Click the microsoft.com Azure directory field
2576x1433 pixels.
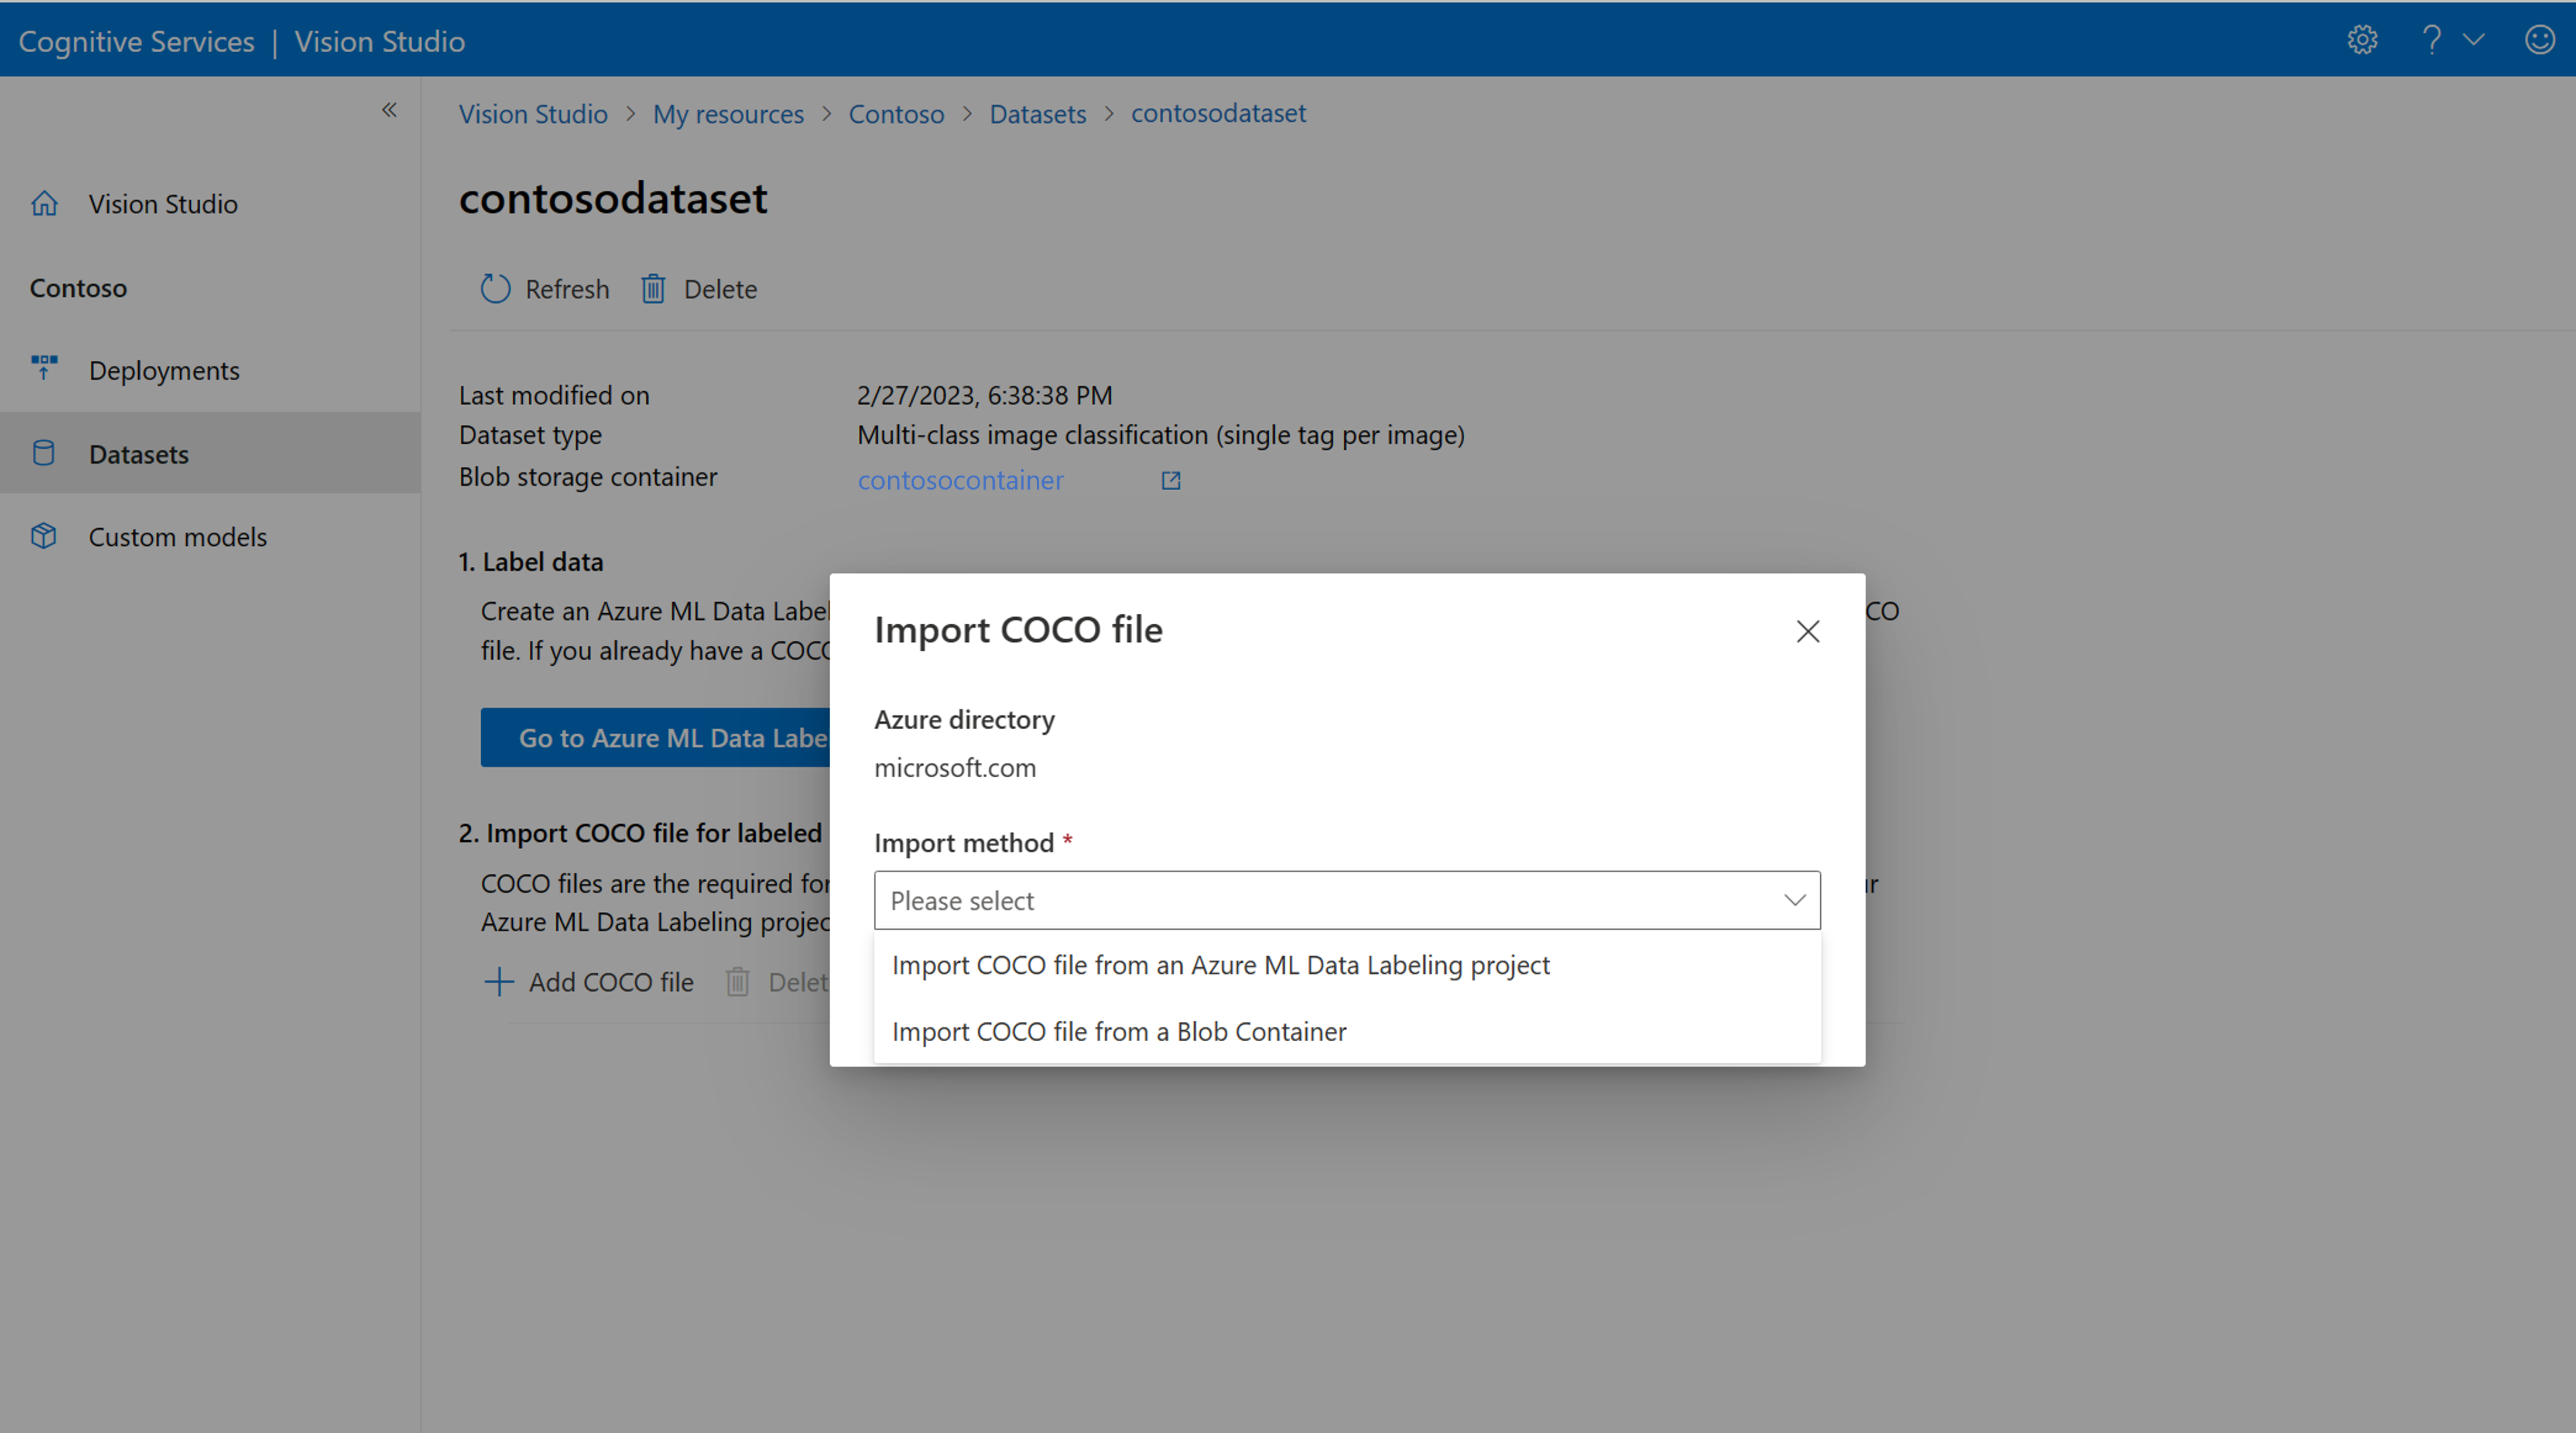pos(954,766)
